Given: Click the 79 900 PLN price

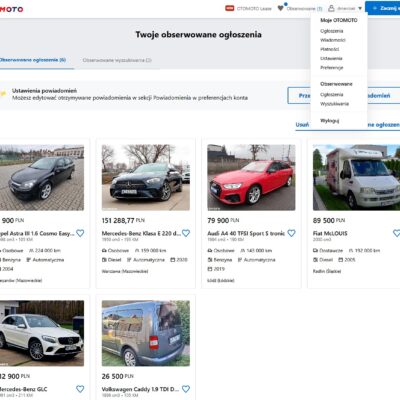Looking at the screenshot, I should click(223, 220).
